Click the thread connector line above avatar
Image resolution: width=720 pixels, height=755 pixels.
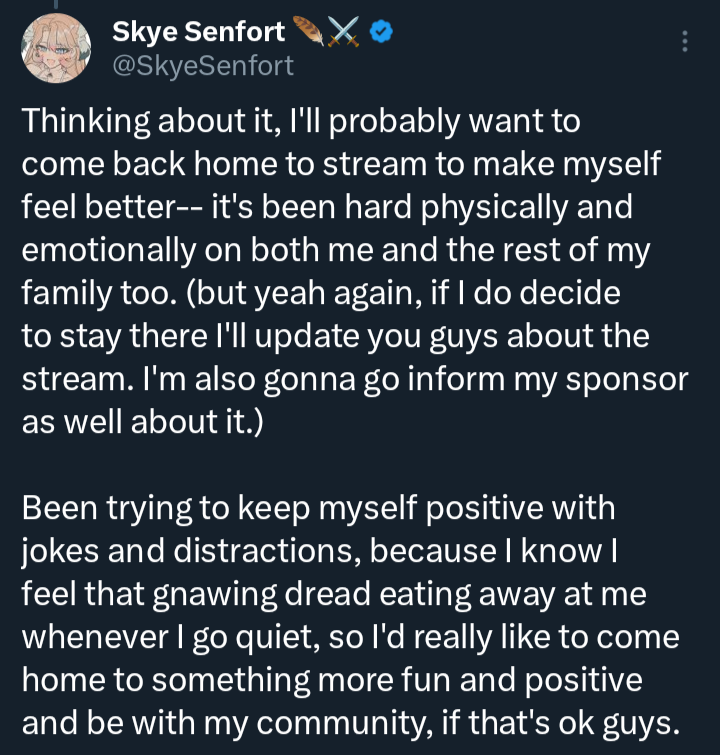[x=56, y=5]
